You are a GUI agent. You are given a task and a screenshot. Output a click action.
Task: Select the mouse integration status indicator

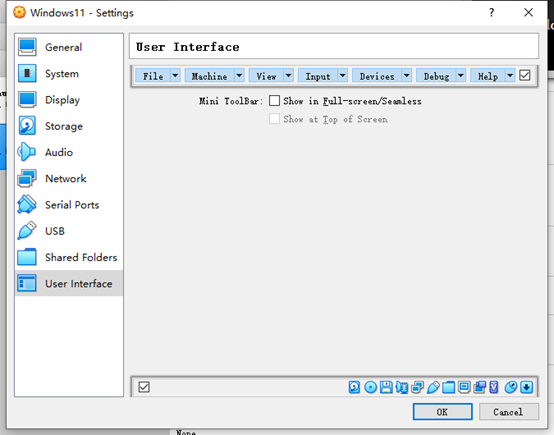click(511, 387)
